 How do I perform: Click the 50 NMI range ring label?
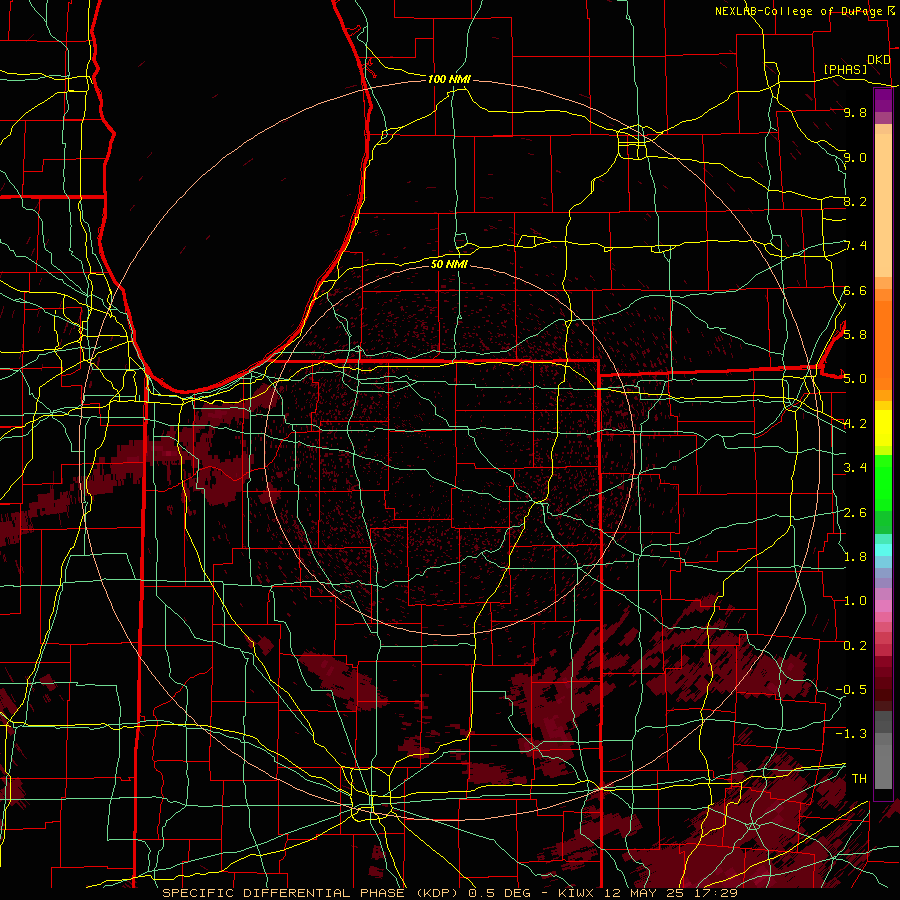[449, 264]
